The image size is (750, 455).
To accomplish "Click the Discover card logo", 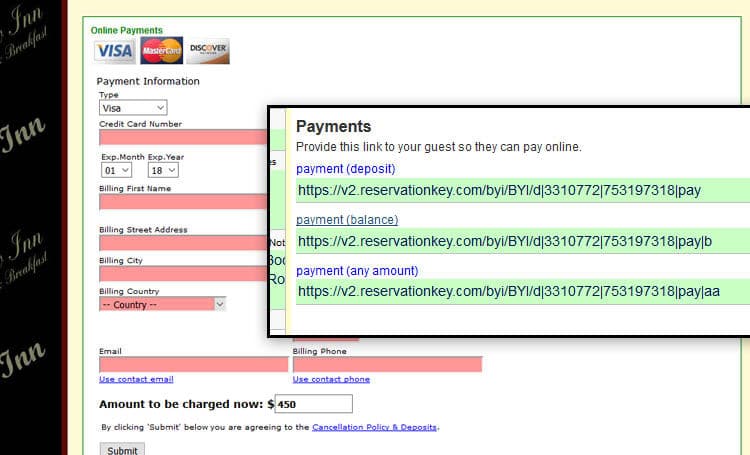I will 208,51.
